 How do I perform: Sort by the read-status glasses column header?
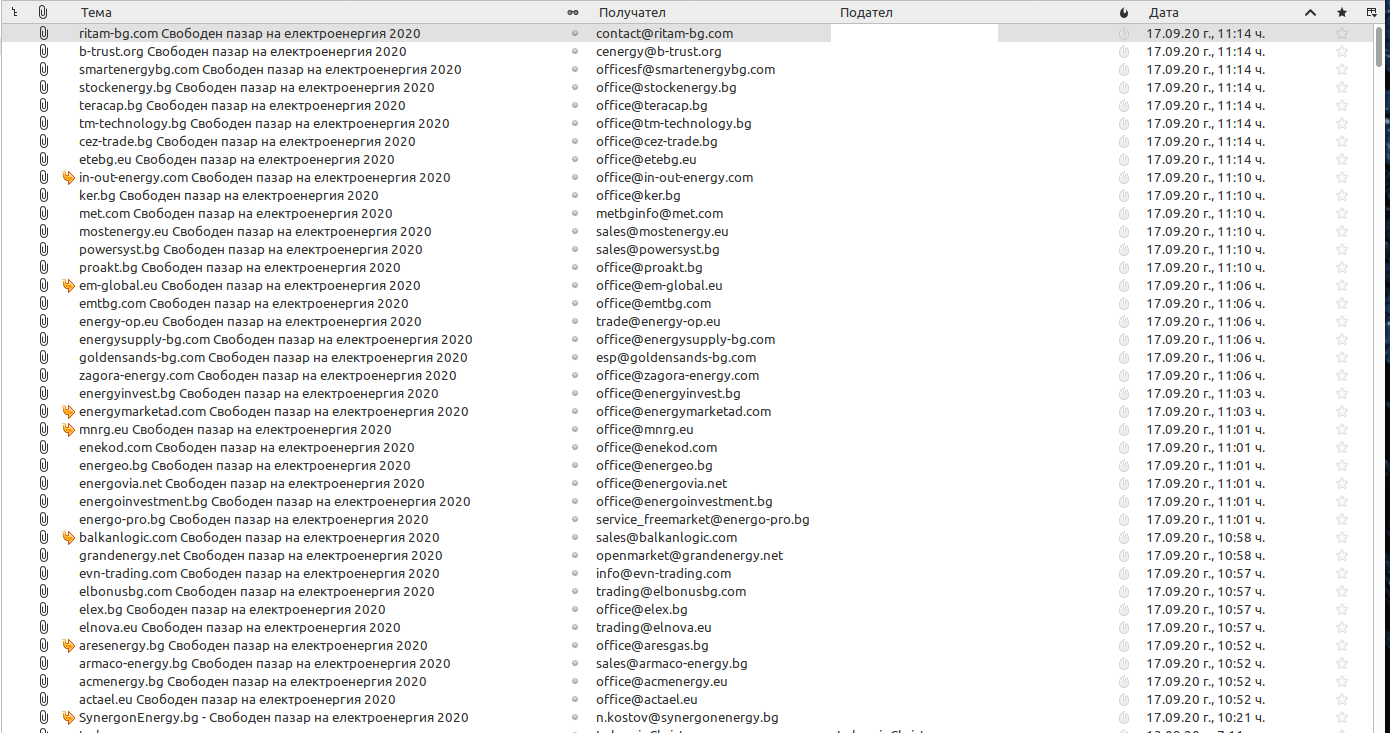point(573,13)
